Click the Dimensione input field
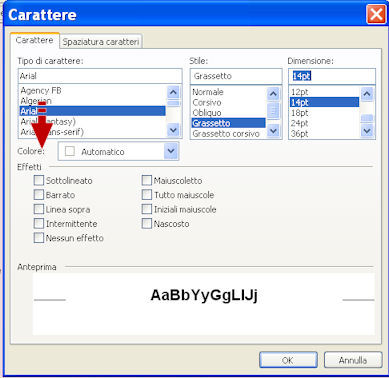 332,76
